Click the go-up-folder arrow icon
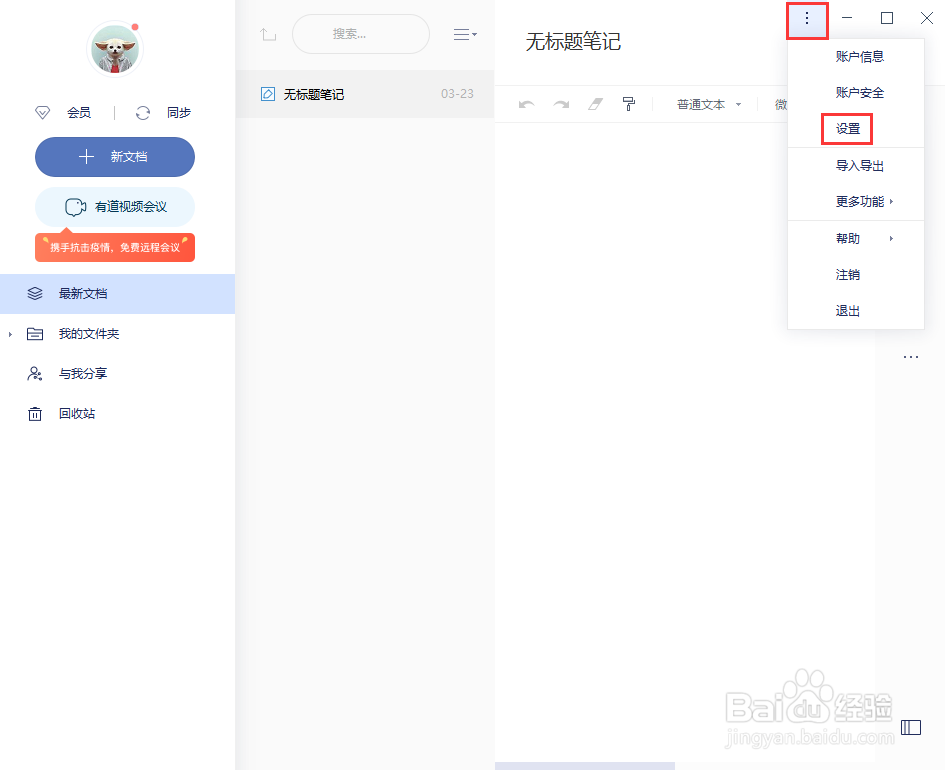945x770 pixels. 268,34
